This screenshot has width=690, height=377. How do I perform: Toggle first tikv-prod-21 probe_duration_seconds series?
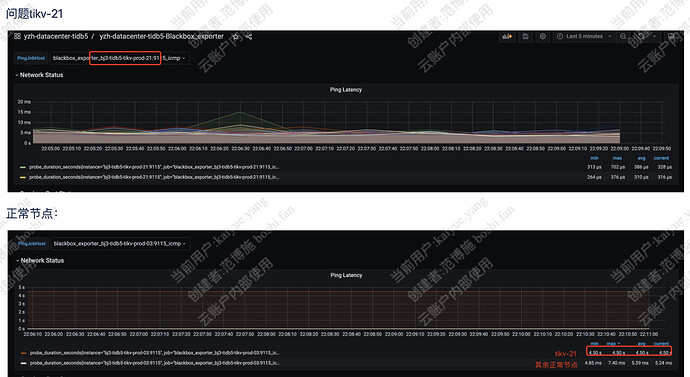[x=154, y=167]
